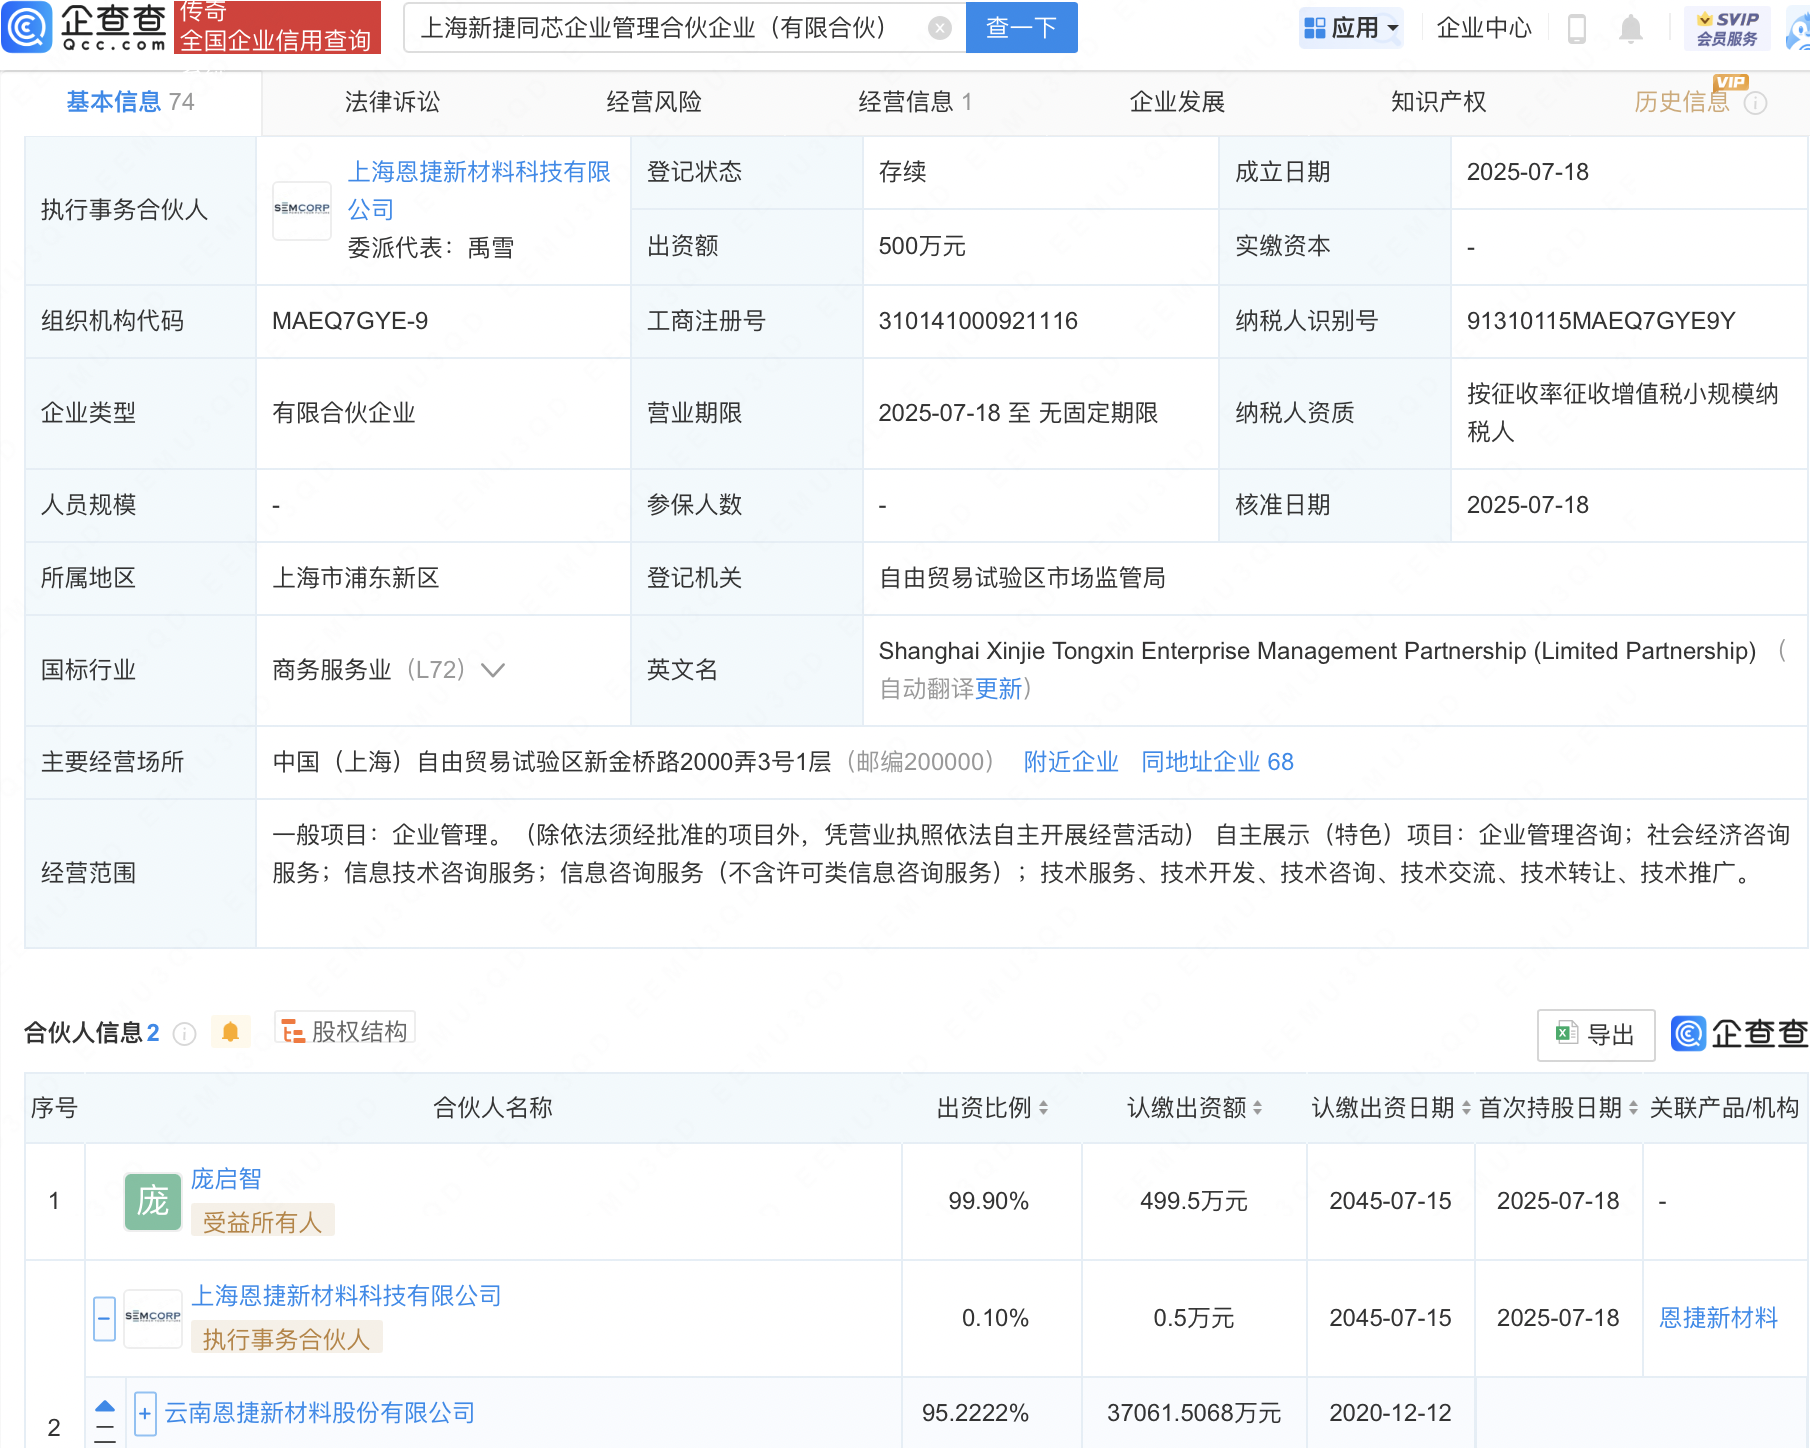1810x1448 pixels.
Task: Switch to 基本信息 tab
Action: point(130,102)
